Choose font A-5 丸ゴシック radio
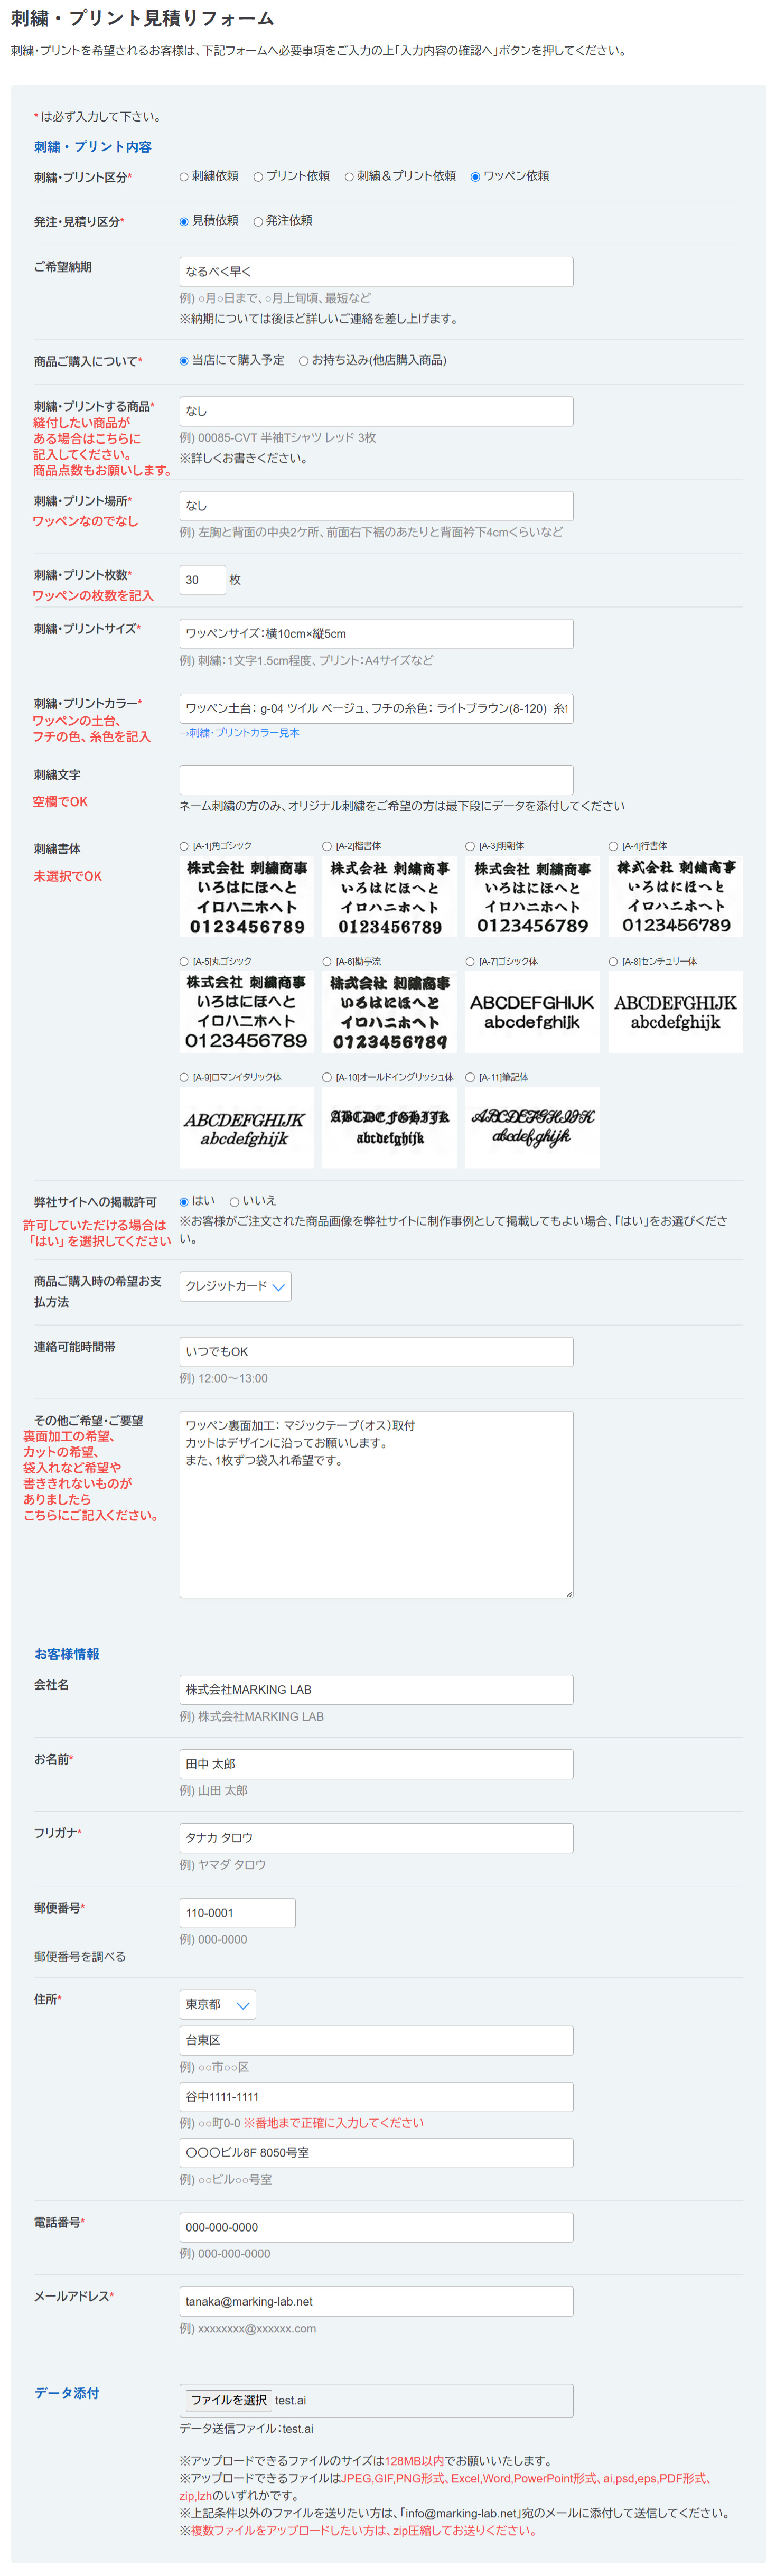776x2576 pixels. click(x=184, y=962)
